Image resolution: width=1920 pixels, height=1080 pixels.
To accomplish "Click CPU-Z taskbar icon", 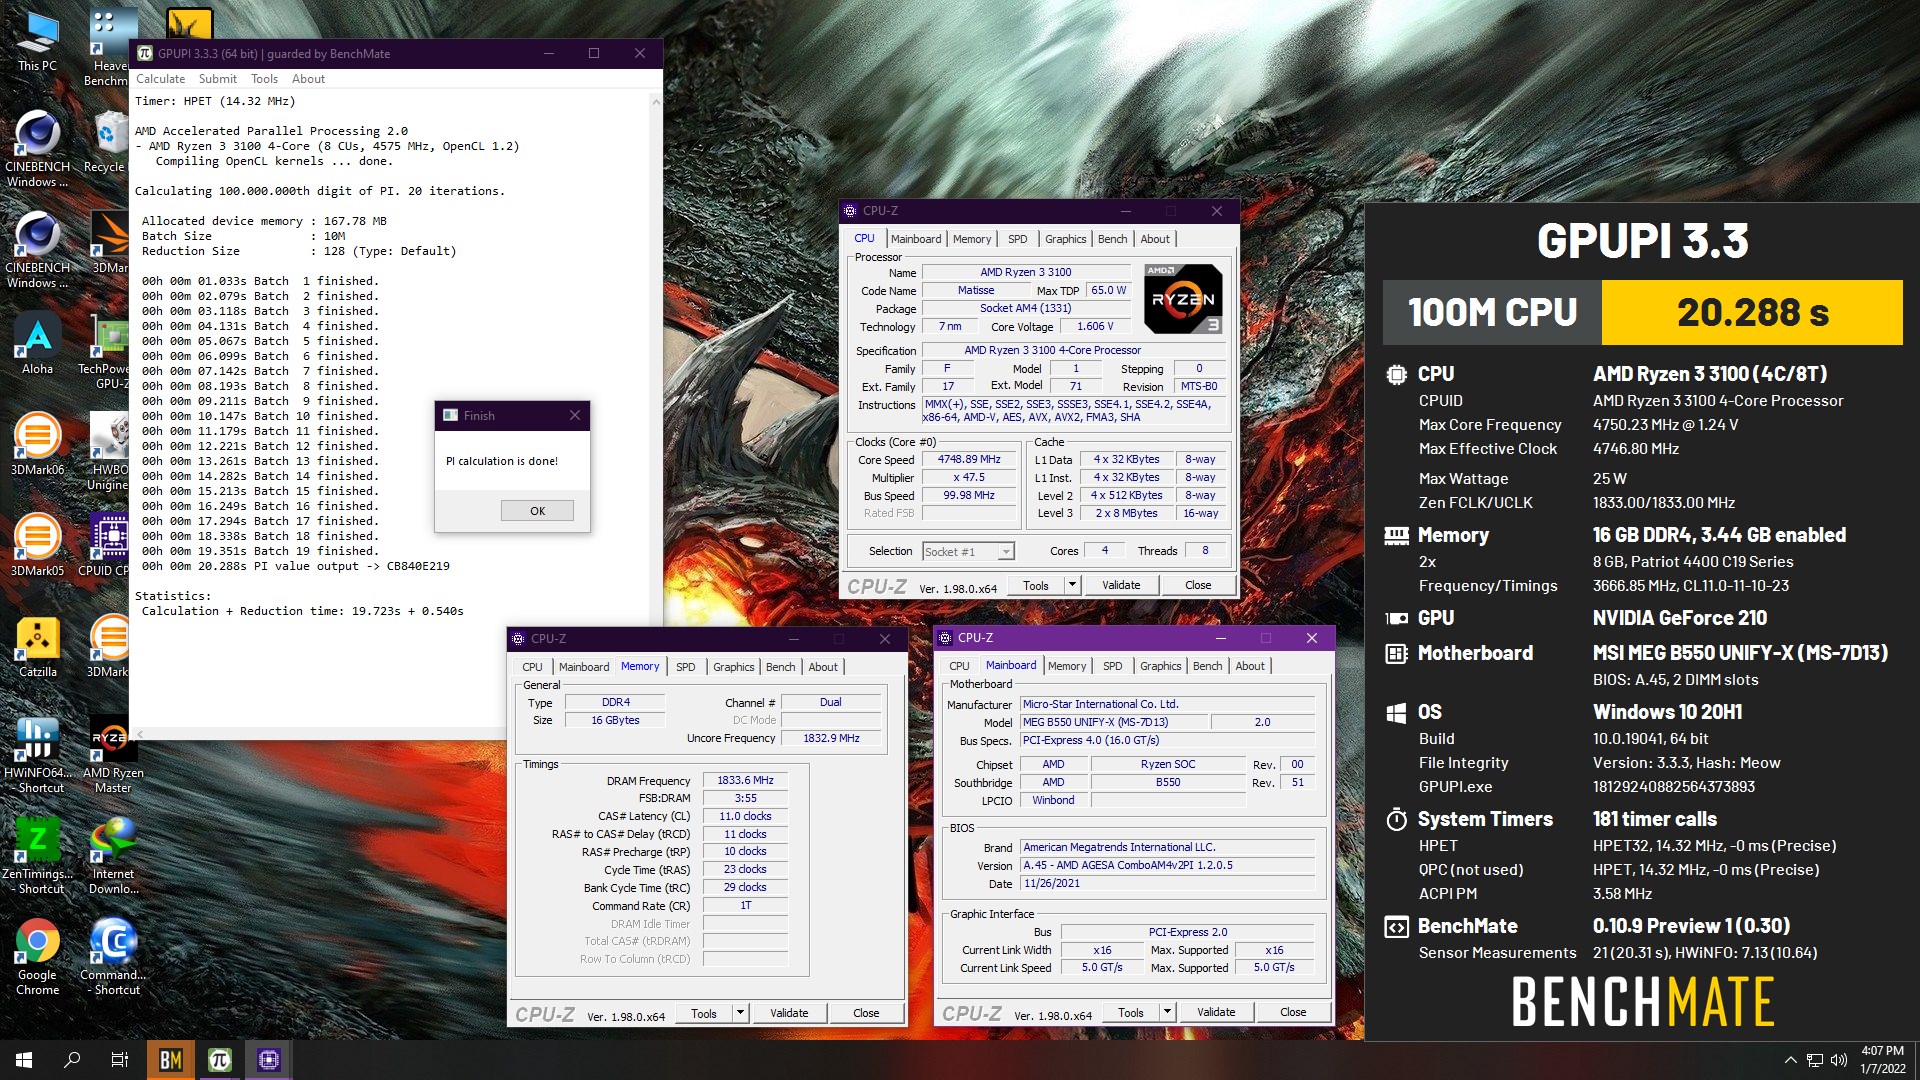I will tap(268, 1060).
